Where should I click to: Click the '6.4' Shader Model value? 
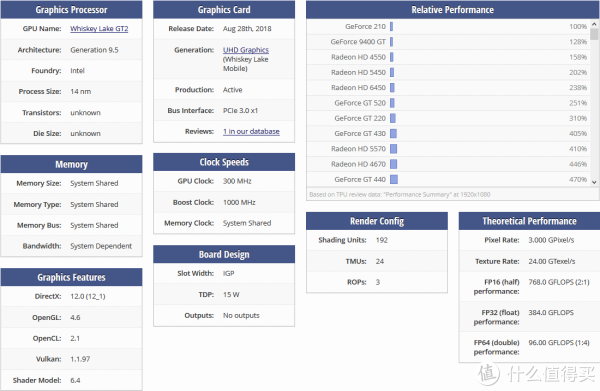[x=75, y=380]
